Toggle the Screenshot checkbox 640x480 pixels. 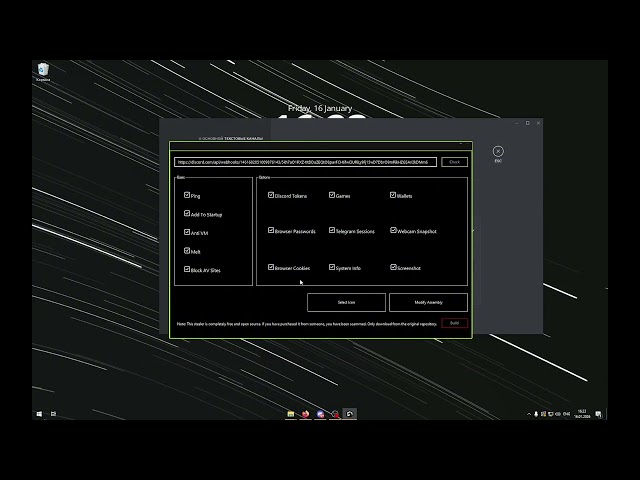(x=393, y=267)
